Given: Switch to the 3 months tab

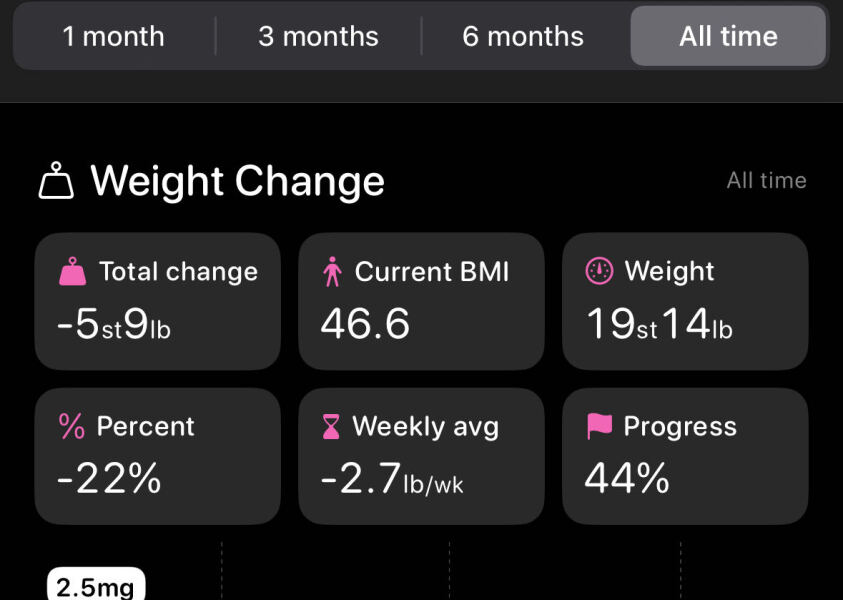Looking at the screenshot, I should coord(318,37).
